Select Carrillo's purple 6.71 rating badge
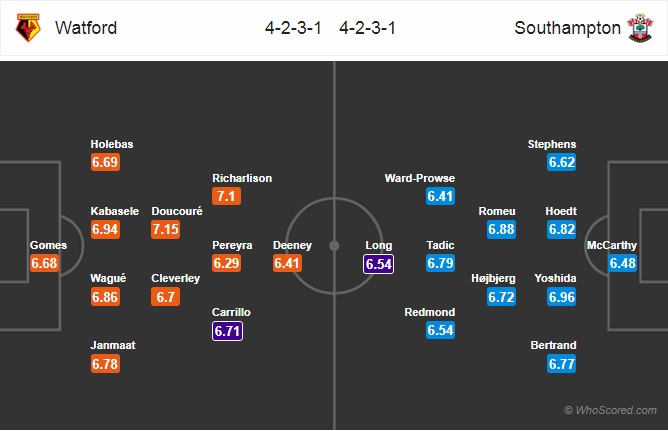 click(x=227, y=331)
